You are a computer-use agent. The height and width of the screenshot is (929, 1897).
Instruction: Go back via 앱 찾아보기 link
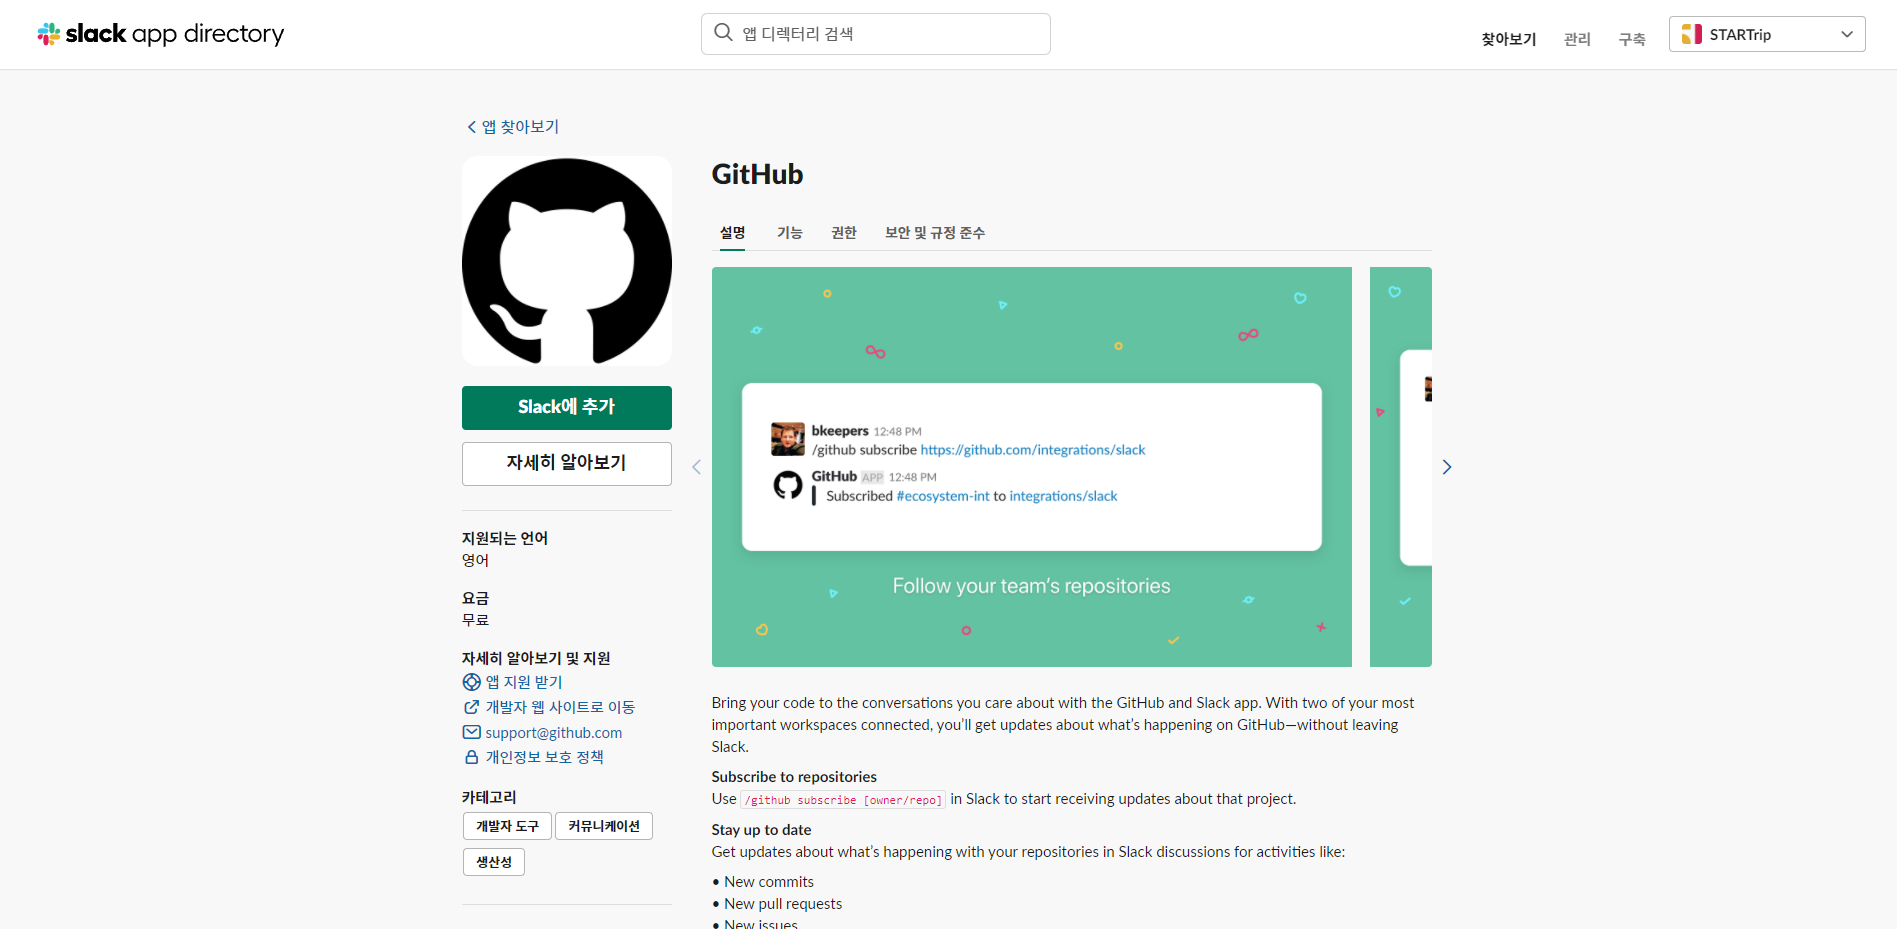point(513,127)
